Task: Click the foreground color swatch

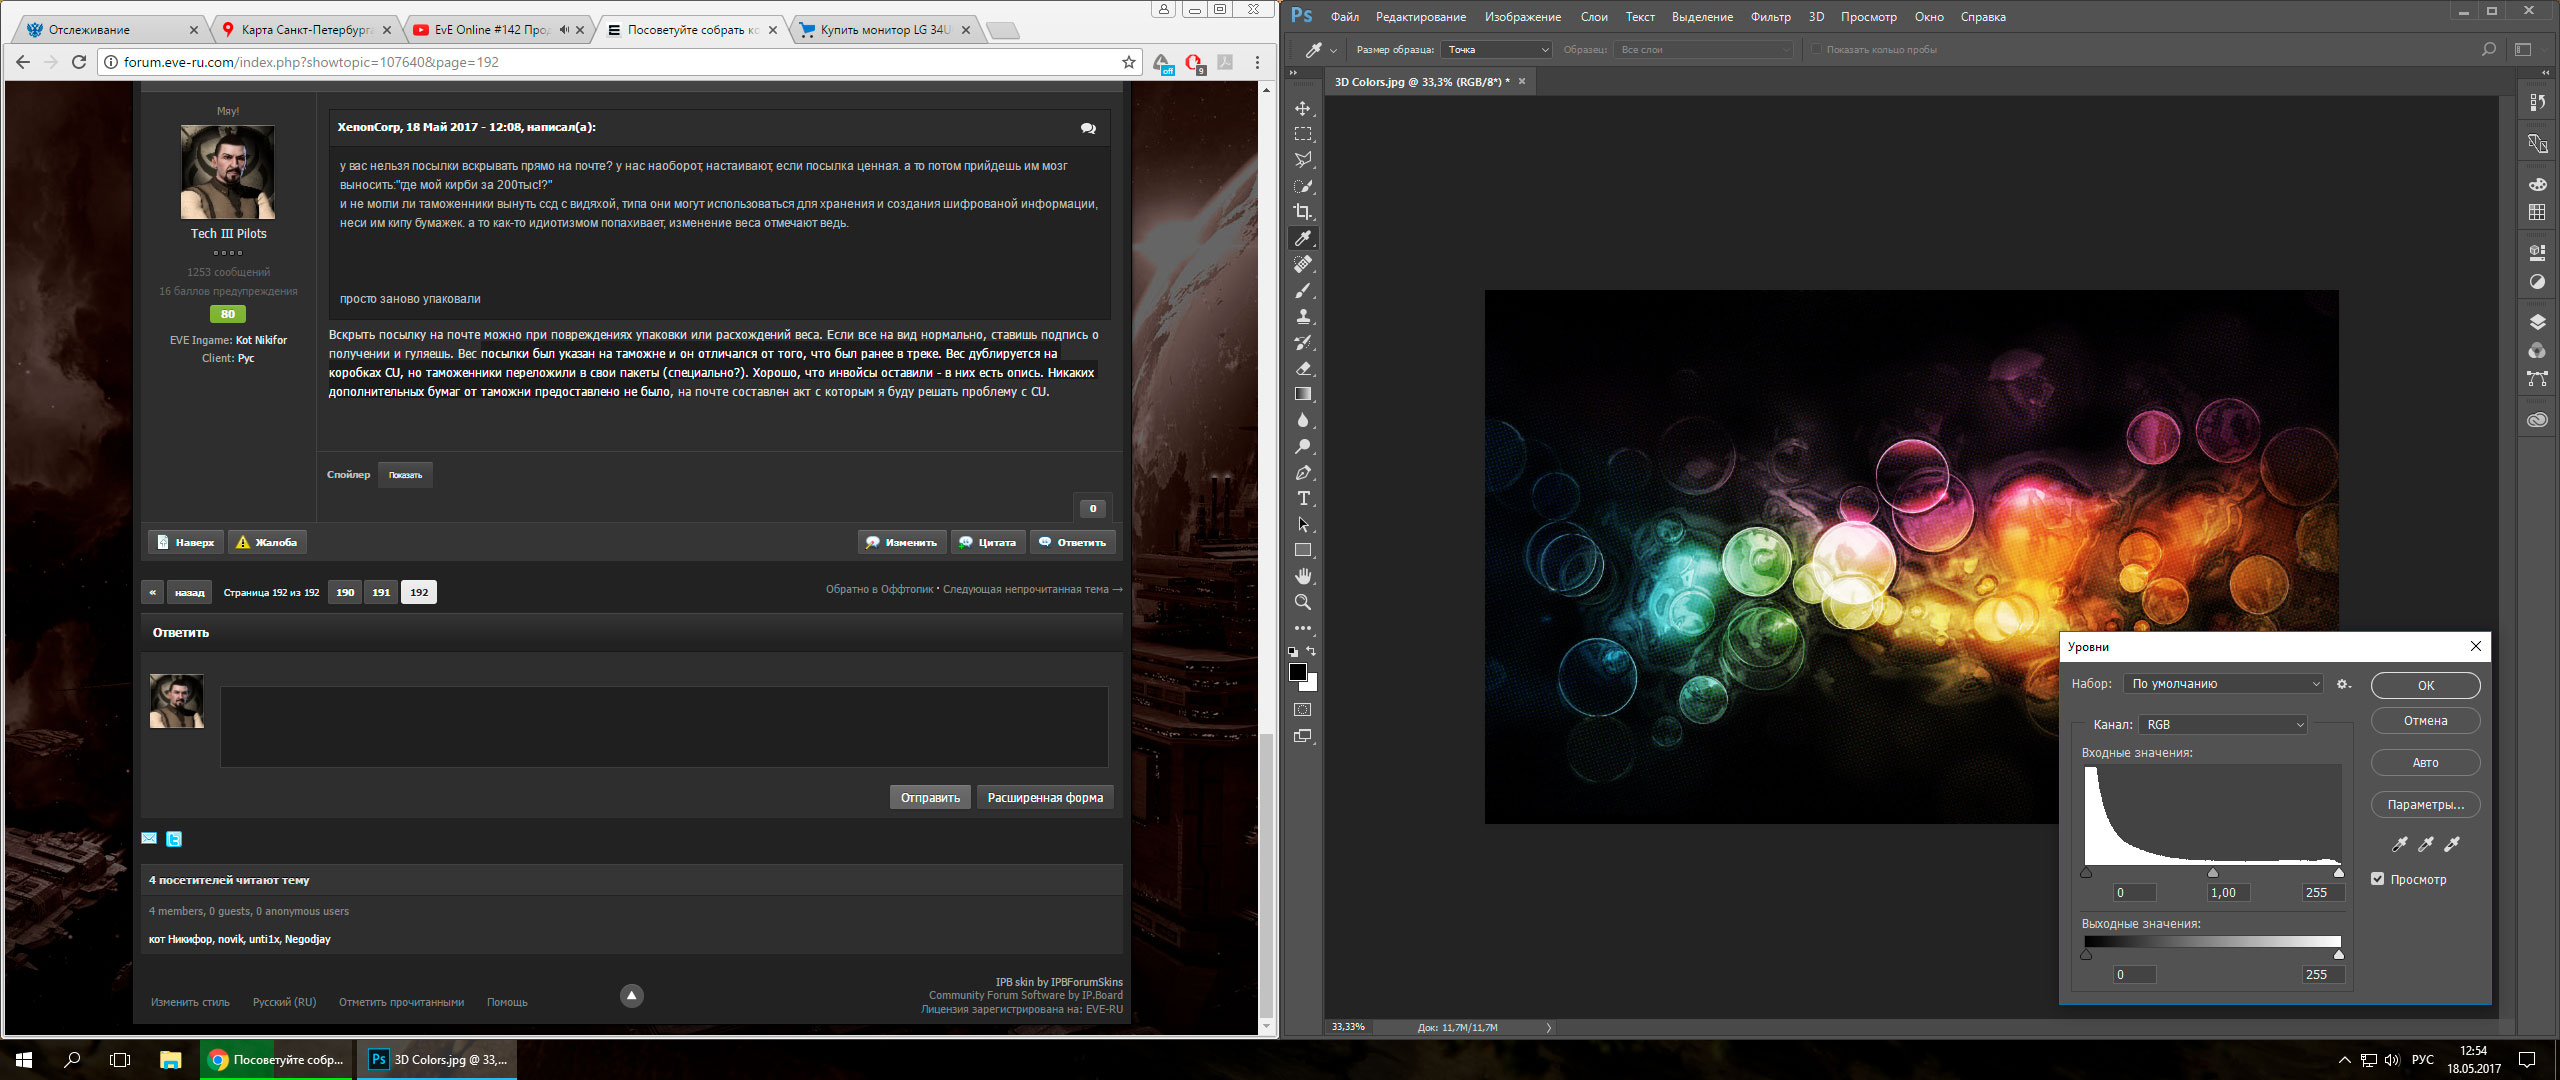Action: [x=1297, y=672]
